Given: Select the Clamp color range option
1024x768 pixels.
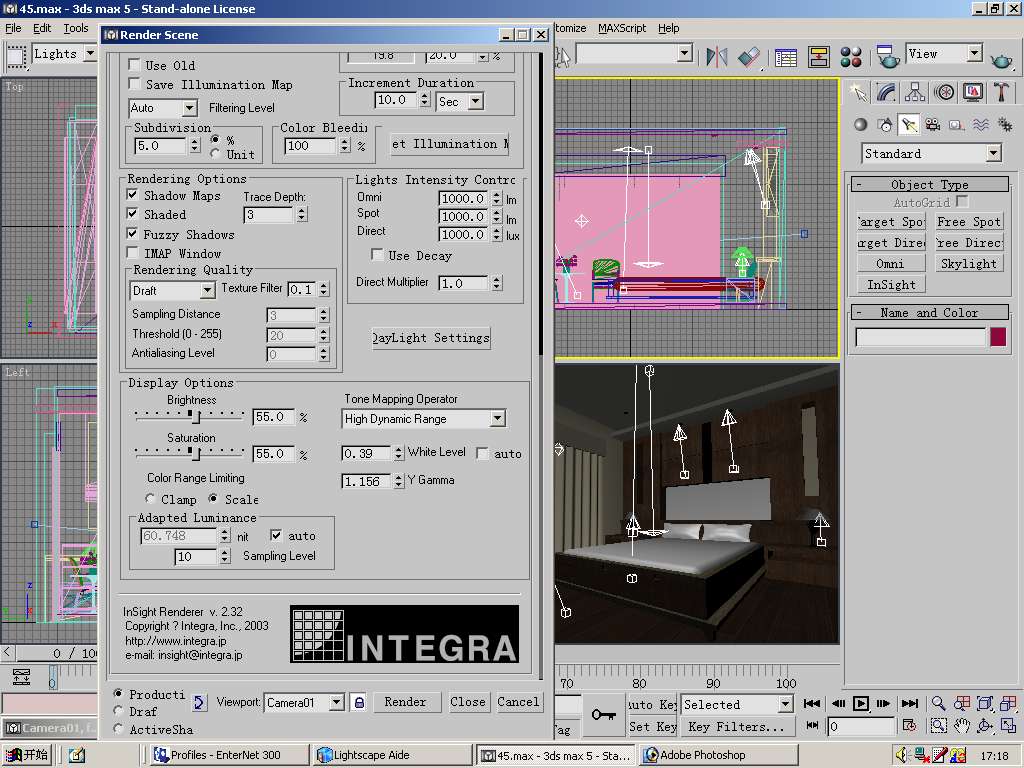Looking at the screenshot, I should pyautogui.click(x=150, y=499).
